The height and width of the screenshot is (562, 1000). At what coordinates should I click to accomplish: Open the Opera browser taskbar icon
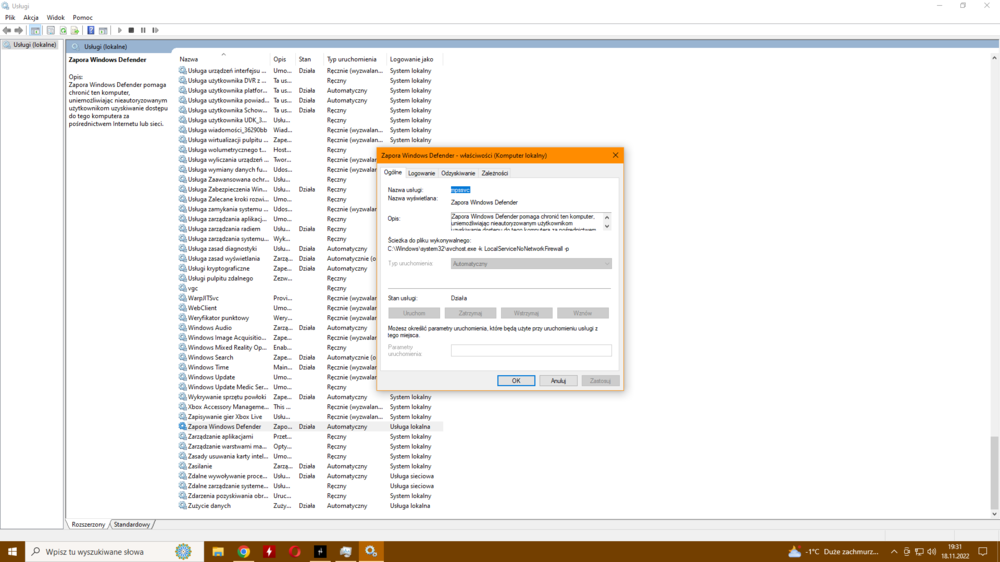coord(295,552)
